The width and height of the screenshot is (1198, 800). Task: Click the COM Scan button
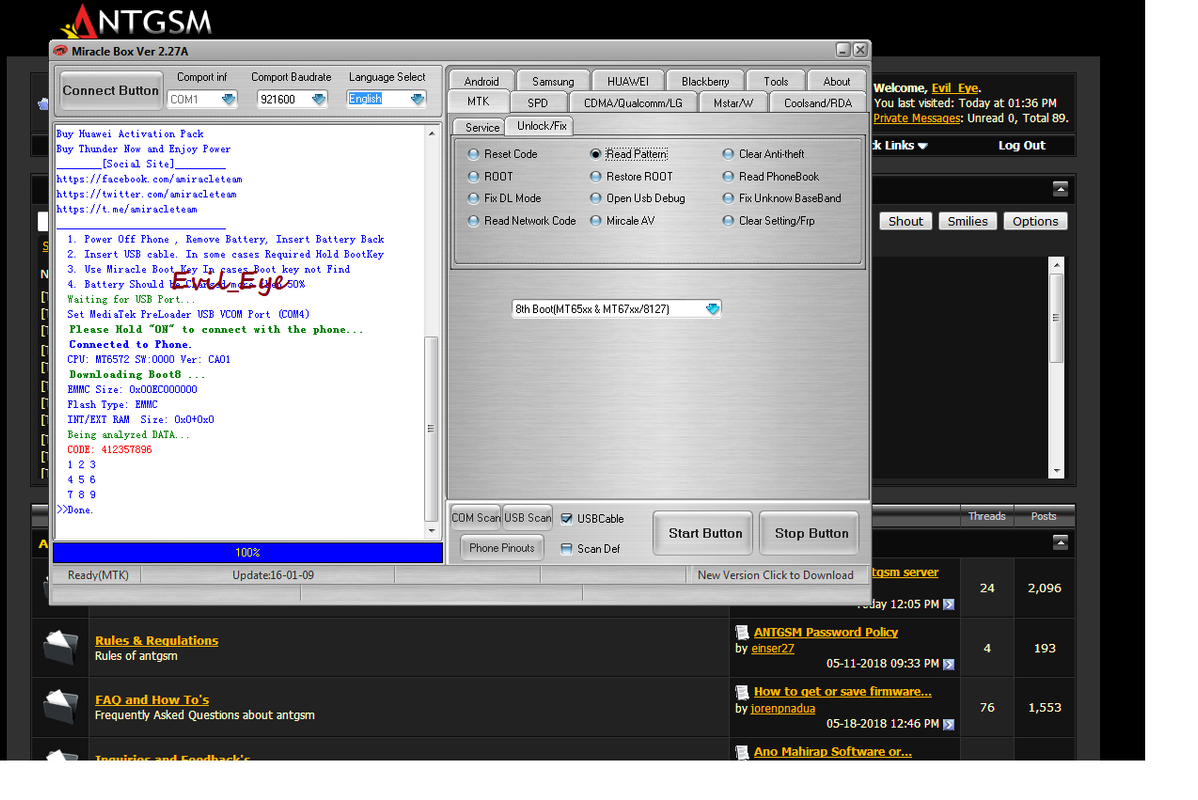point(475,518)
